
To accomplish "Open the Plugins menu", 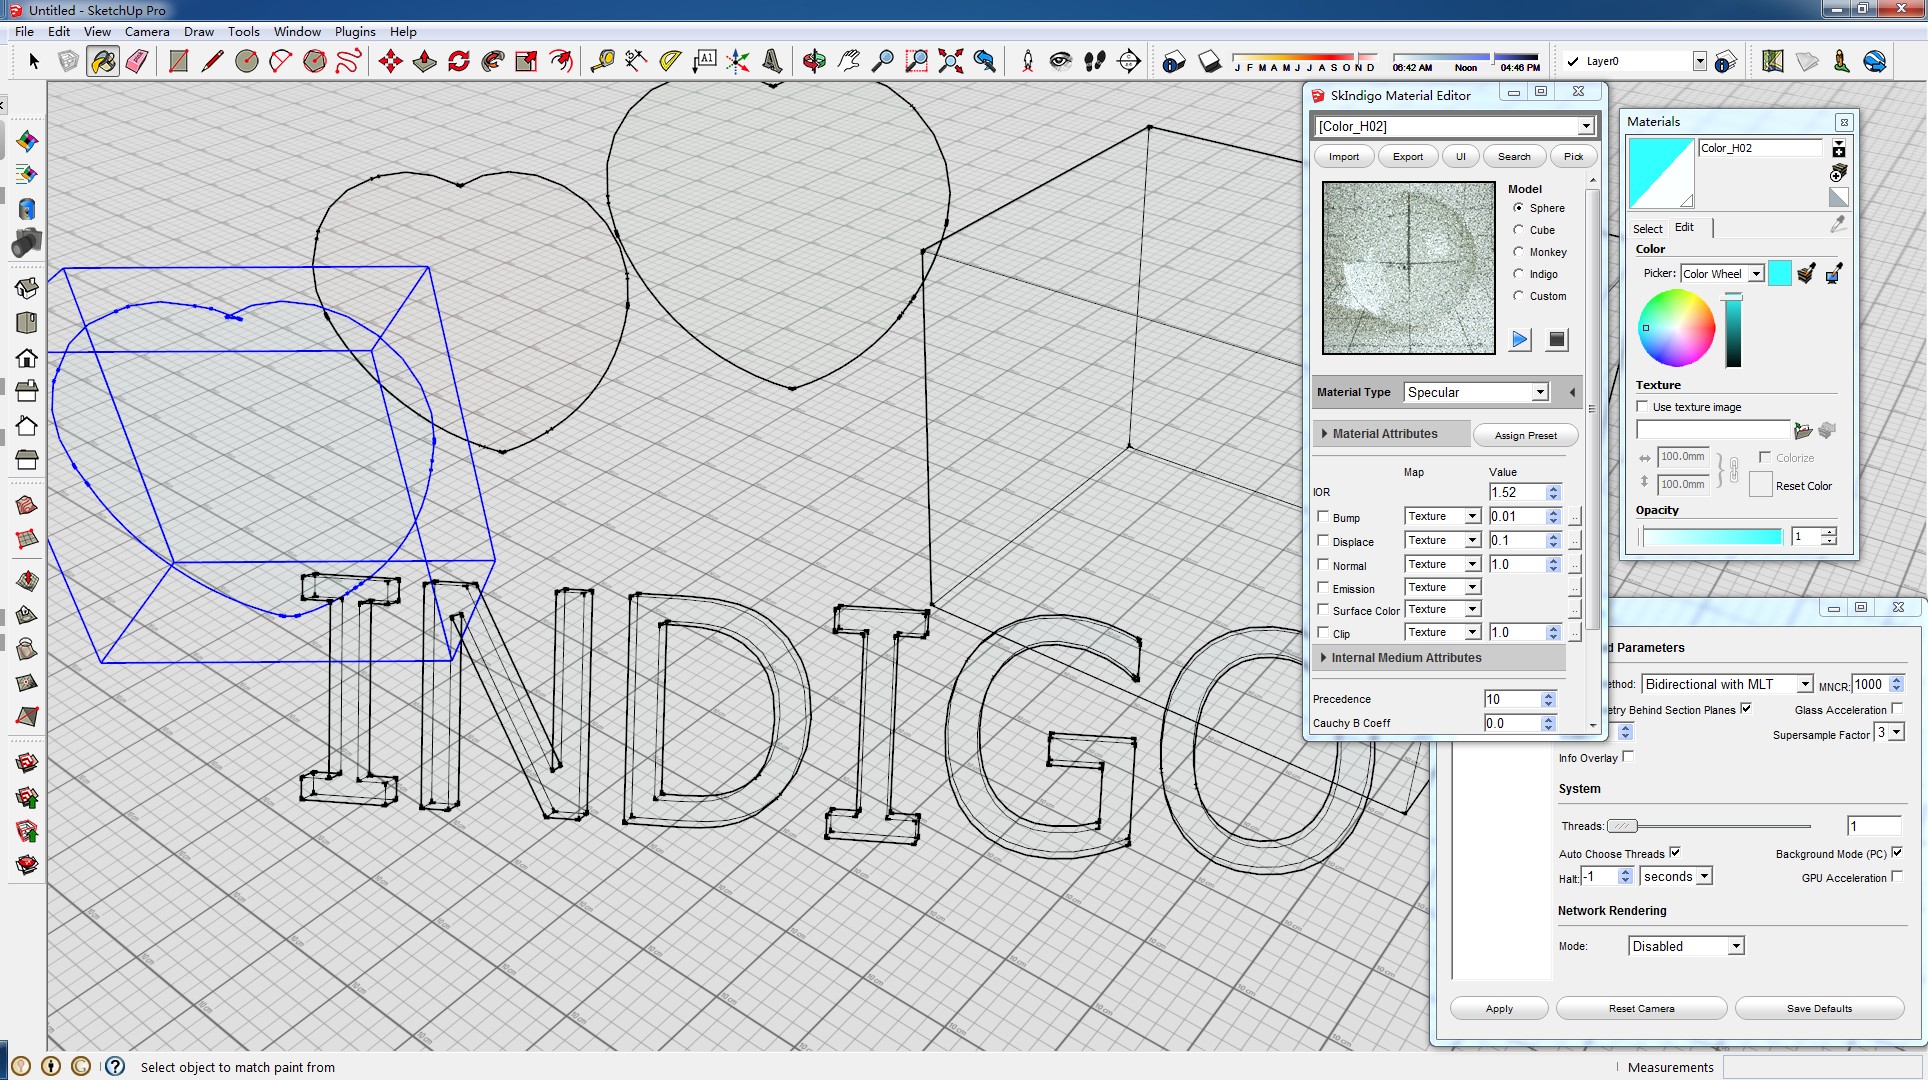I will click(355, 32).
